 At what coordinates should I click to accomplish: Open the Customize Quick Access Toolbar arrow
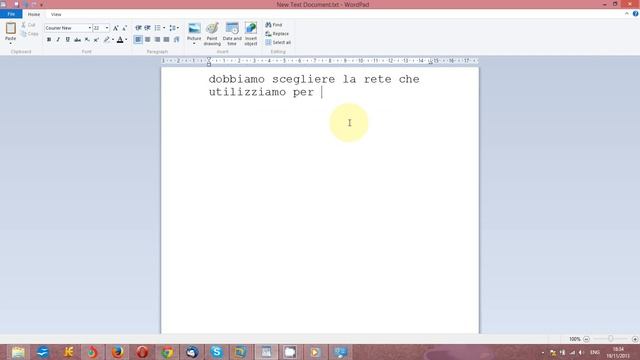[42, 4]
